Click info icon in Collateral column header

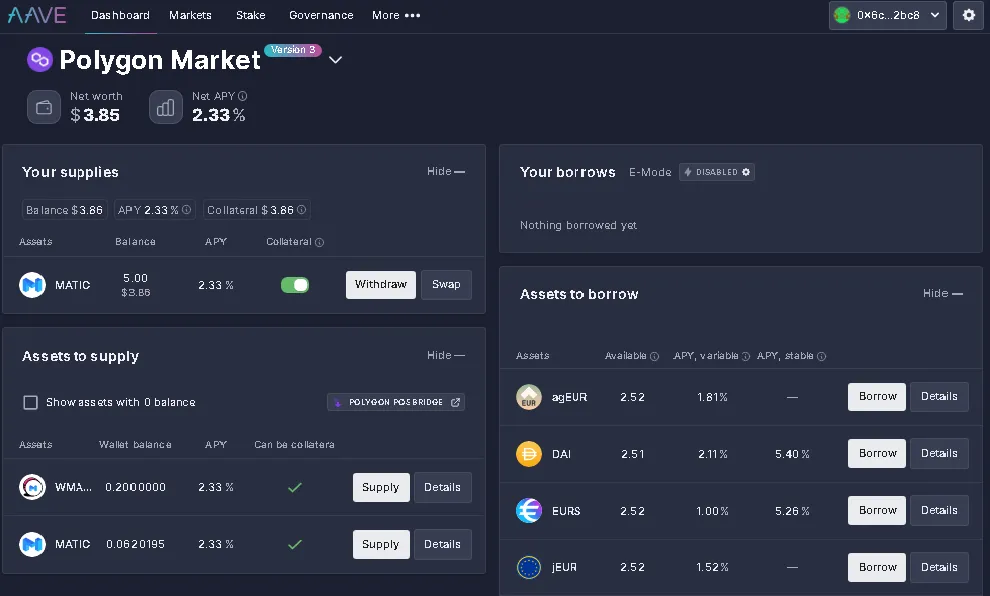click(319, 242)
